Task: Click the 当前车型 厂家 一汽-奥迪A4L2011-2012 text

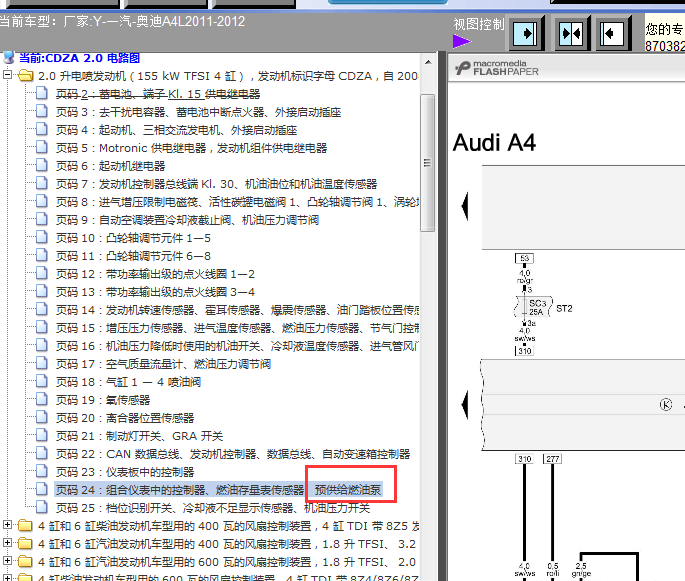Action: (122, 21)
